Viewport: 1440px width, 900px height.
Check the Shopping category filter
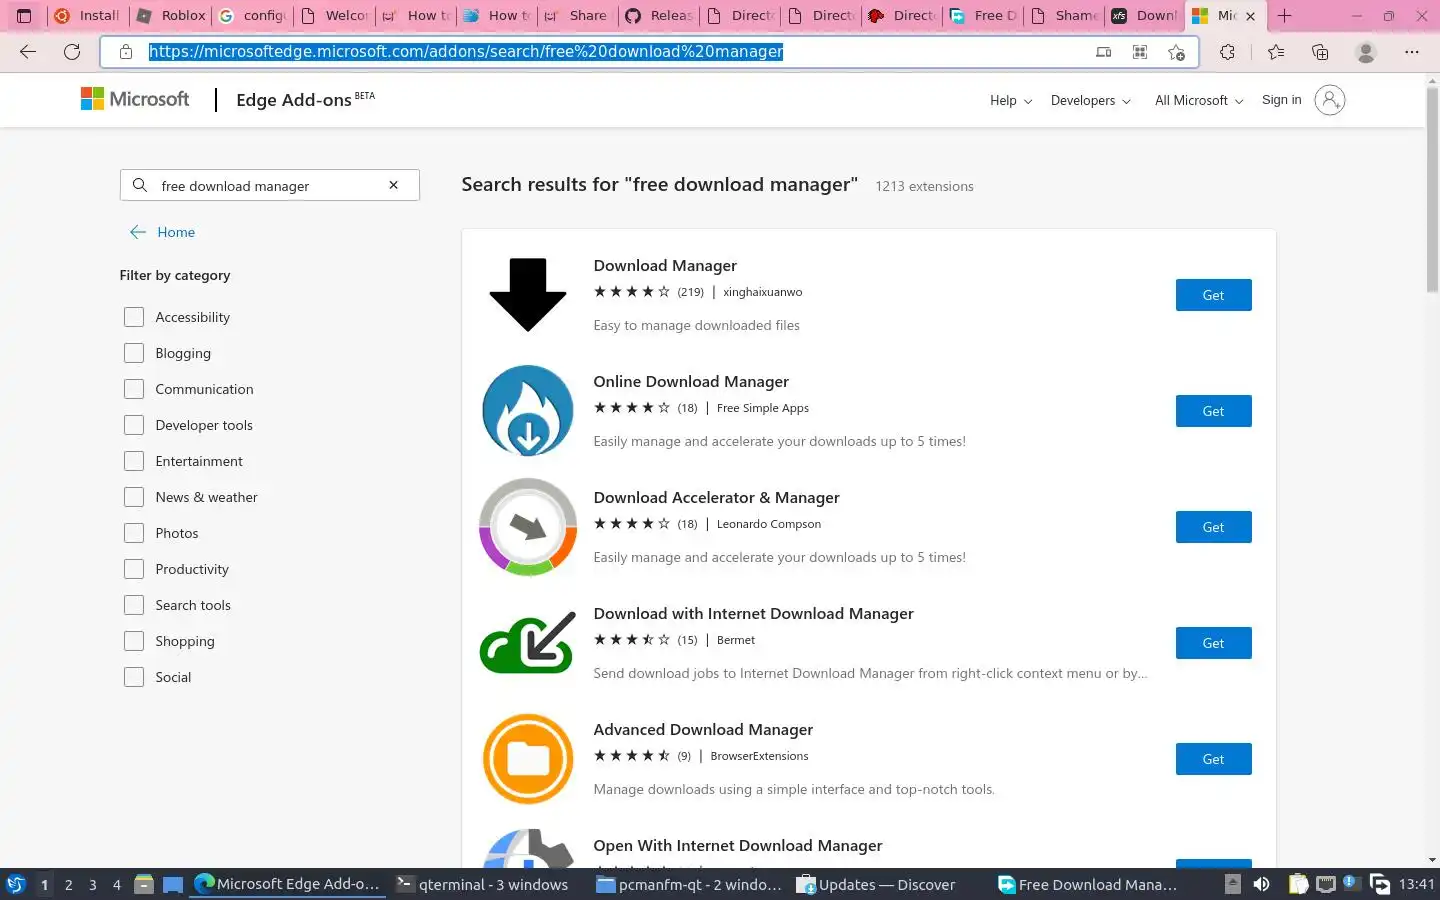point(134,641)
